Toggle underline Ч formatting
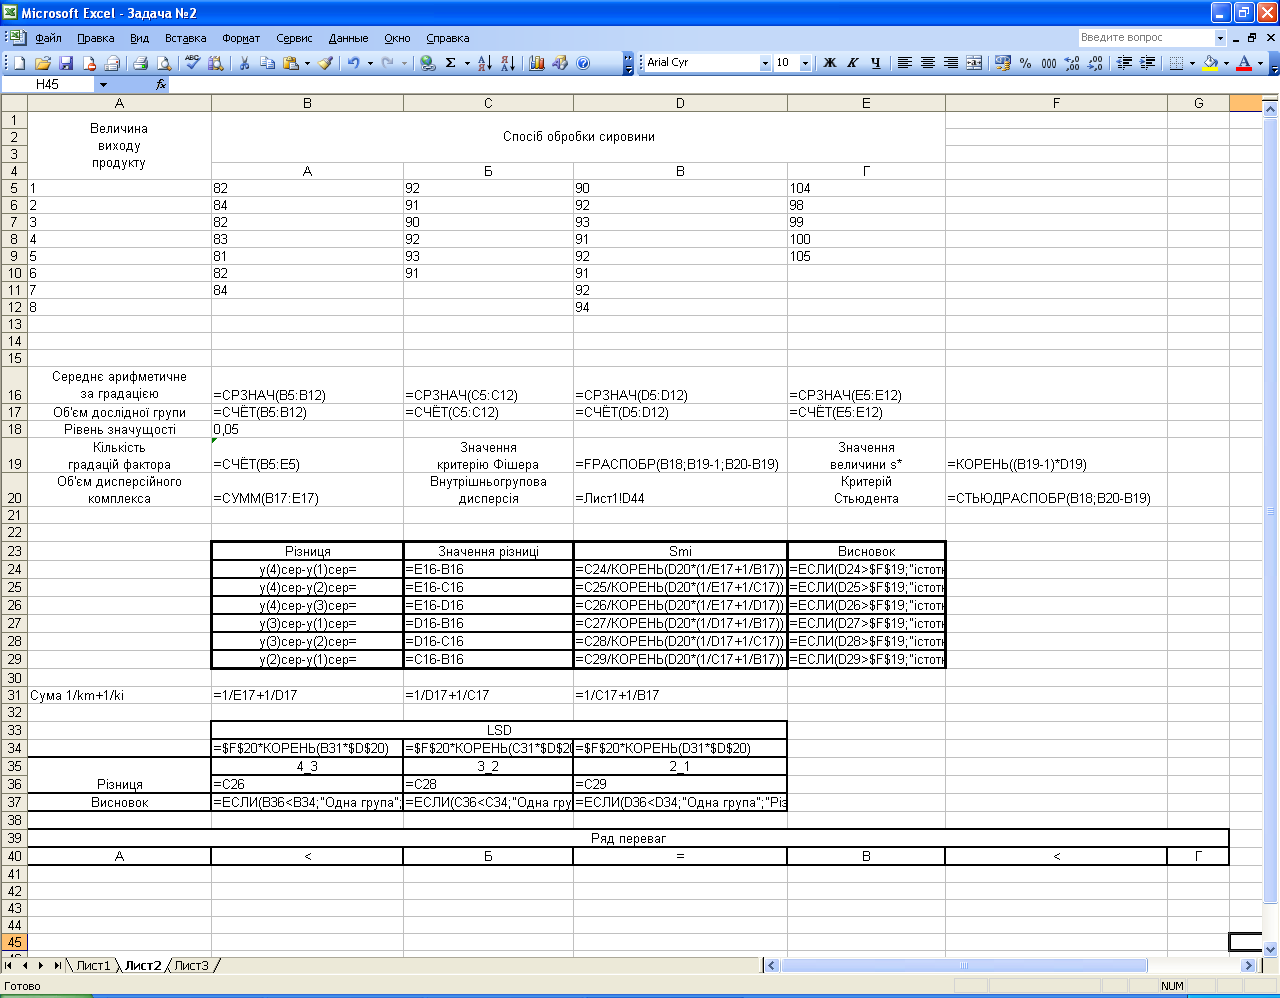 875,63
